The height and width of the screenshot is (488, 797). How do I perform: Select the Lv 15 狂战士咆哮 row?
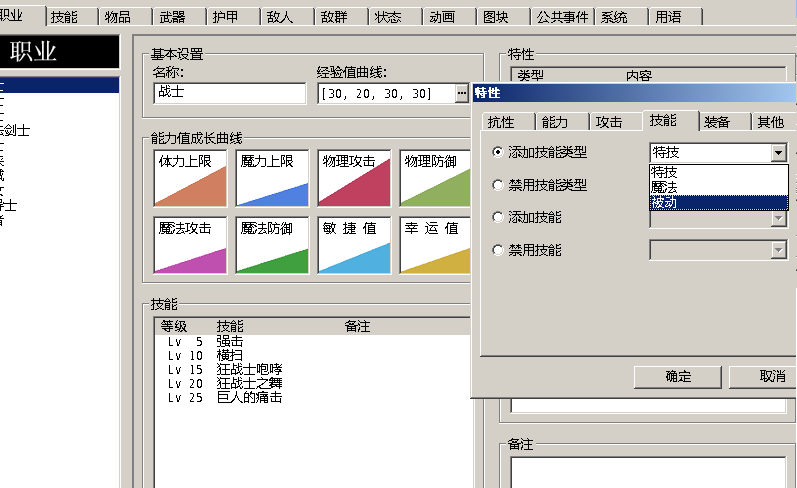[313, 369]
